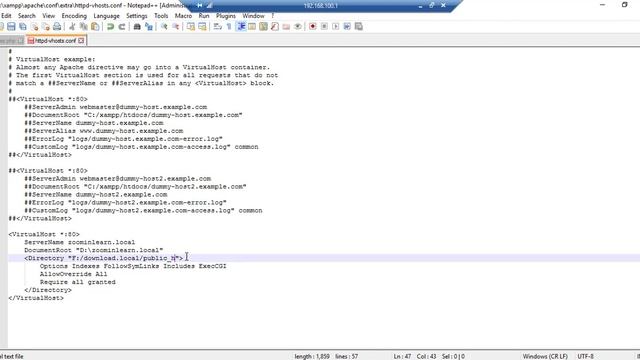Viewport: 640px width, 360px height.
Task: Open the Plugins menu
Action: 226,16
